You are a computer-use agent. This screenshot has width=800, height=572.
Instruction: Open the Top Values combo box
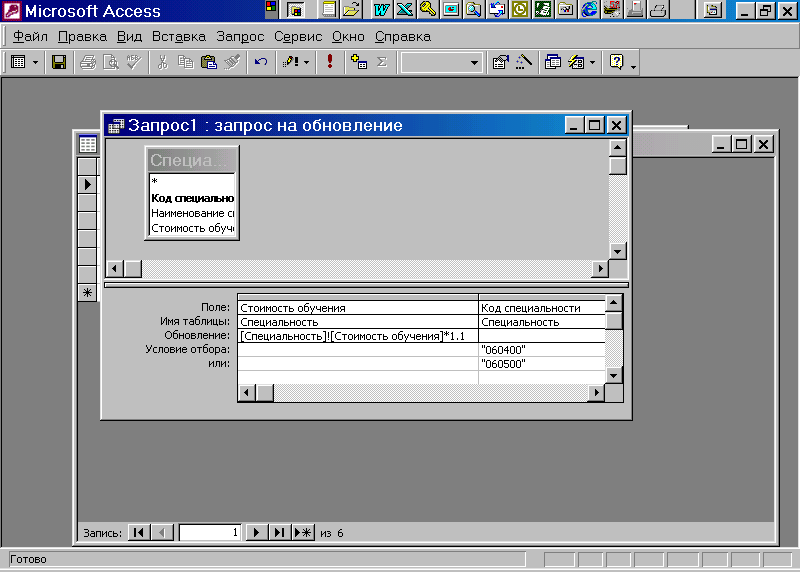tap(441, 63)
